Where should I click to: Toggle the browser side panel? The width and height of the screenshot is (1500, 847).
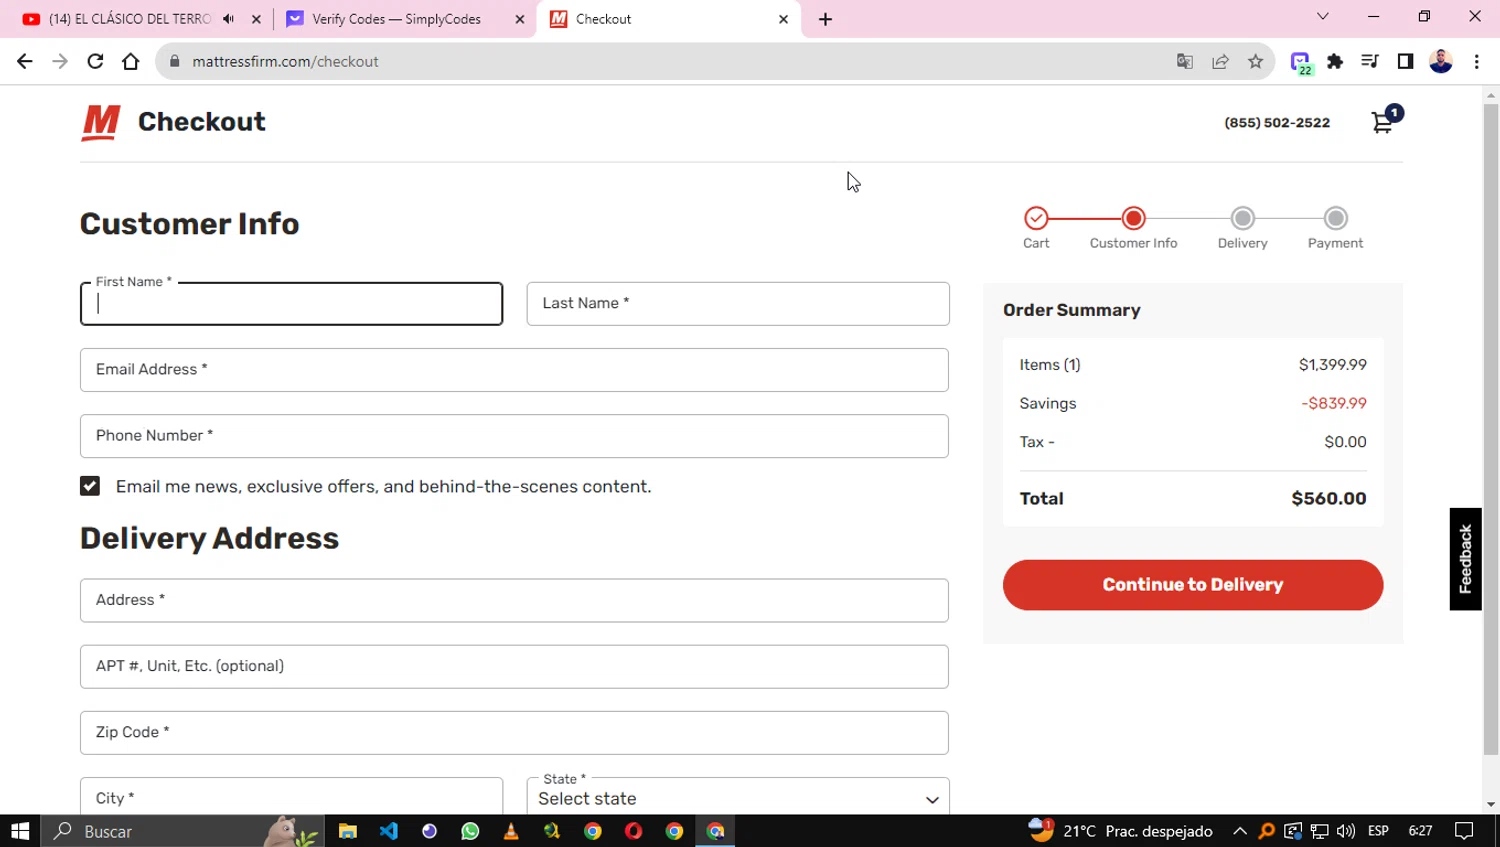(1405, 61)
